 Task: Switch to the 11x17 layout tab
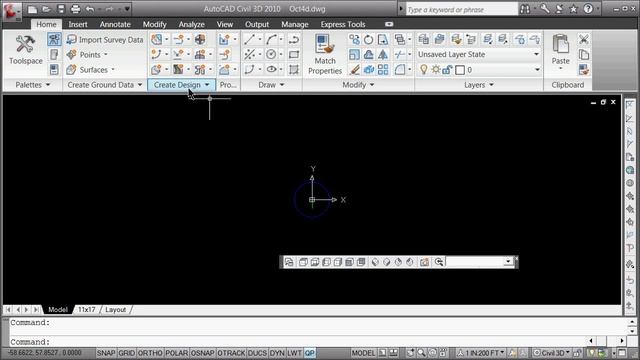pos(87,310)
